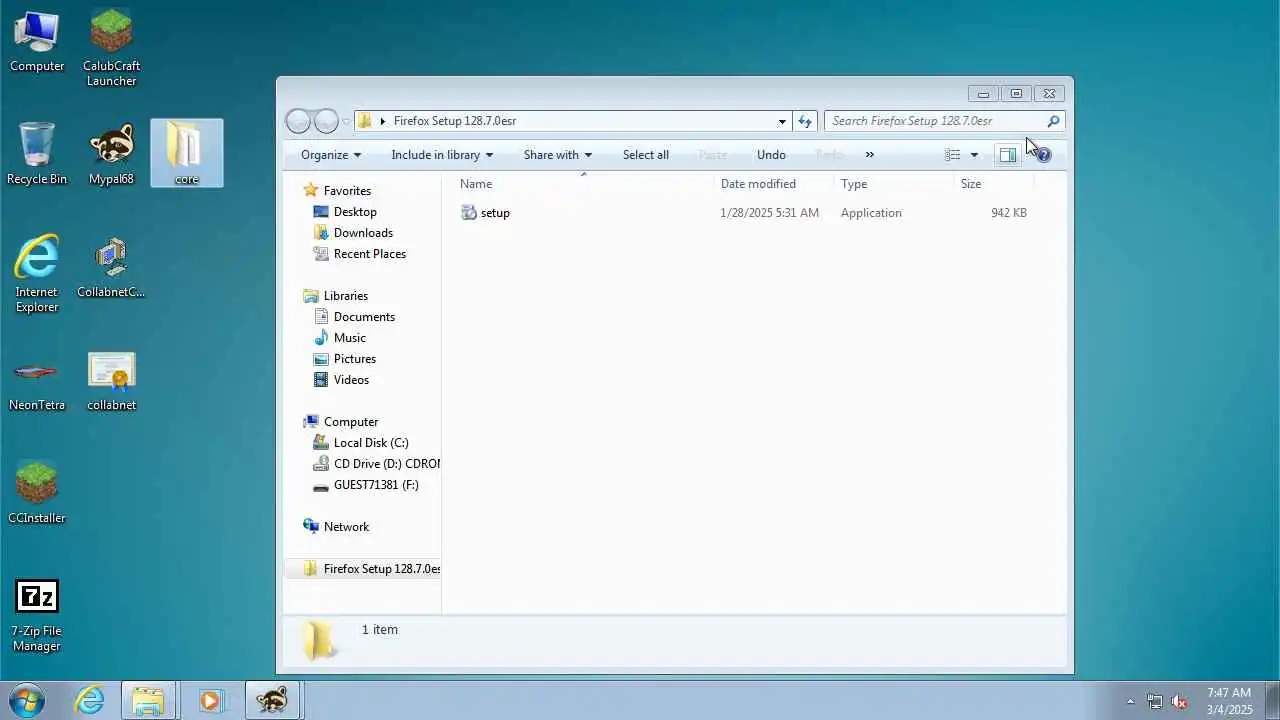Screen dimensions: 1280x720
Task: Open Include in library dropdown
Action: point(442,155)
